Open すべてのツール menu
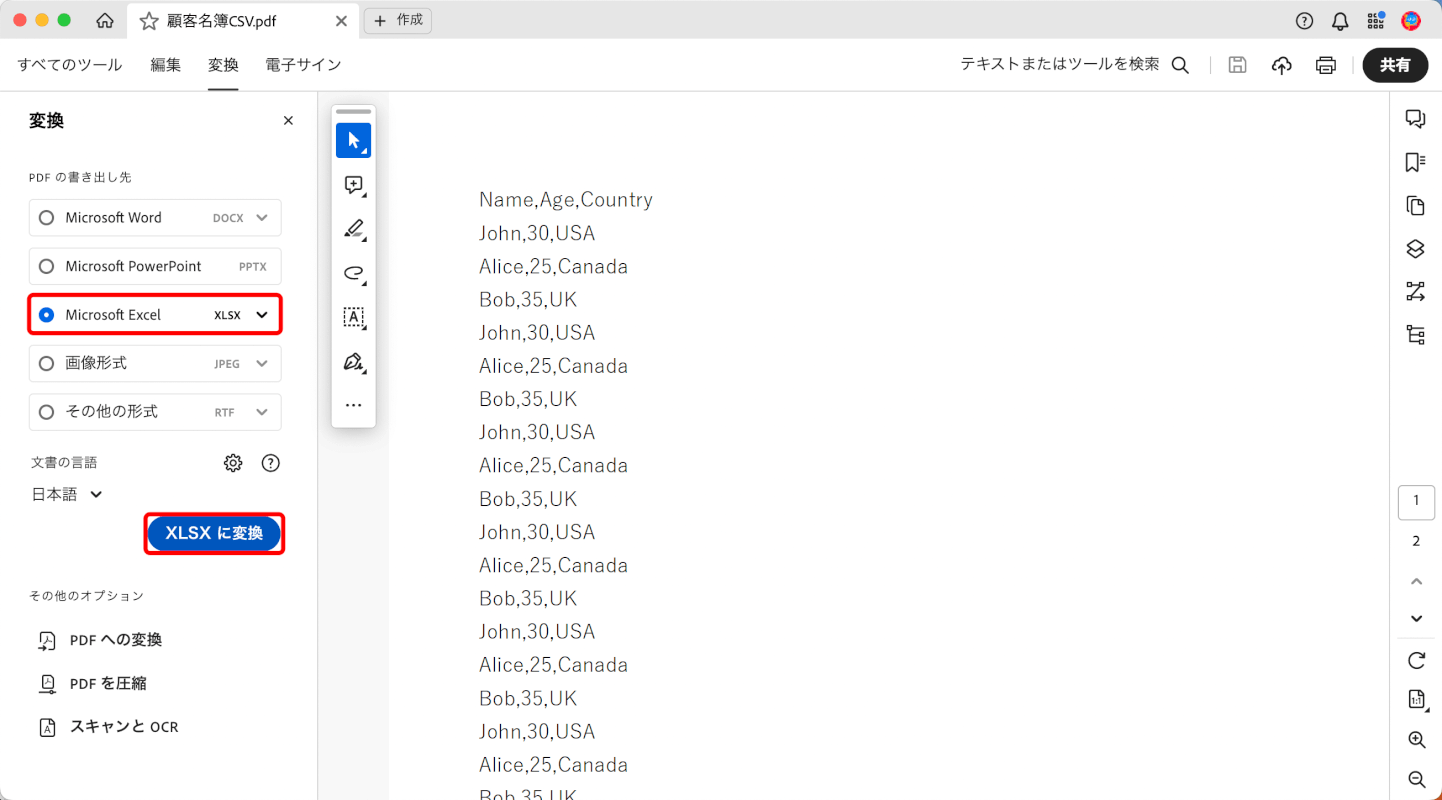1442x800 pixels. tap(70, 65)
